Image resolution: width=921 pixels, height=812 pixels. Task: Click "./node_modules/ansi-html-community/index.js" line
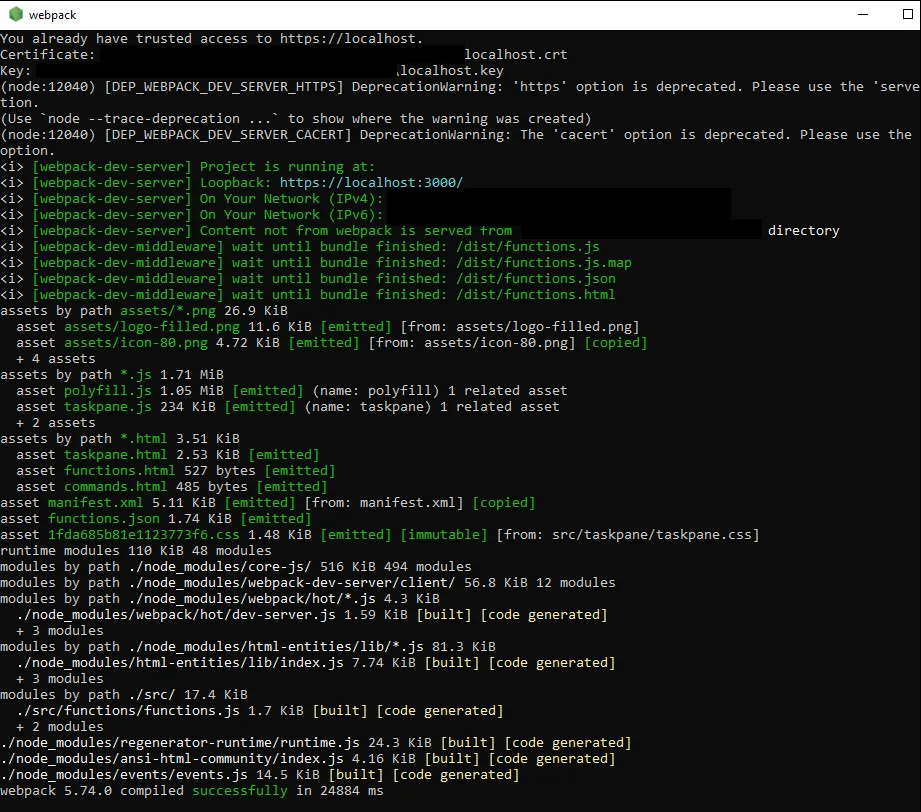tap(308, 759)
